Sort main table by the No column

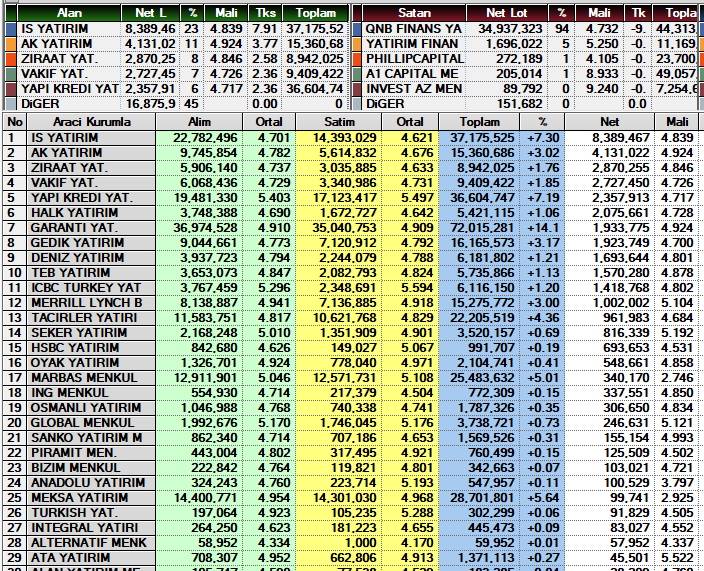pyautogui.click(x=15, y=122)
